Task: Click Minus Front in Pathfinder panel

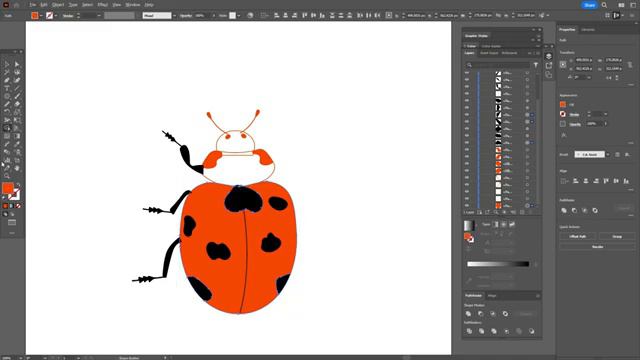Action: tap(481, 313)
